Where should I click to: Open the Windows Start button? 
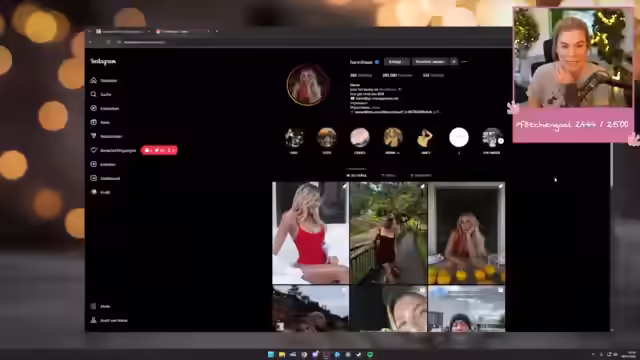click(x=271, y=354)
